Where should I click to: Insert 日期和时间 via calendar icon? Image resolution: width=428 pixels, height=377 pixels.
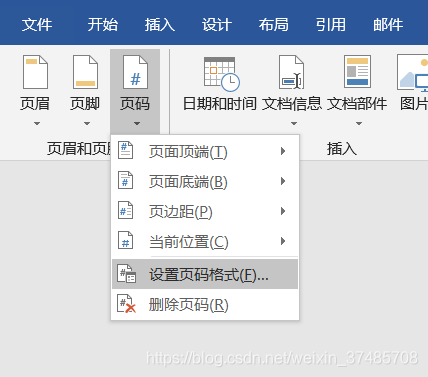tap(222, 74)
